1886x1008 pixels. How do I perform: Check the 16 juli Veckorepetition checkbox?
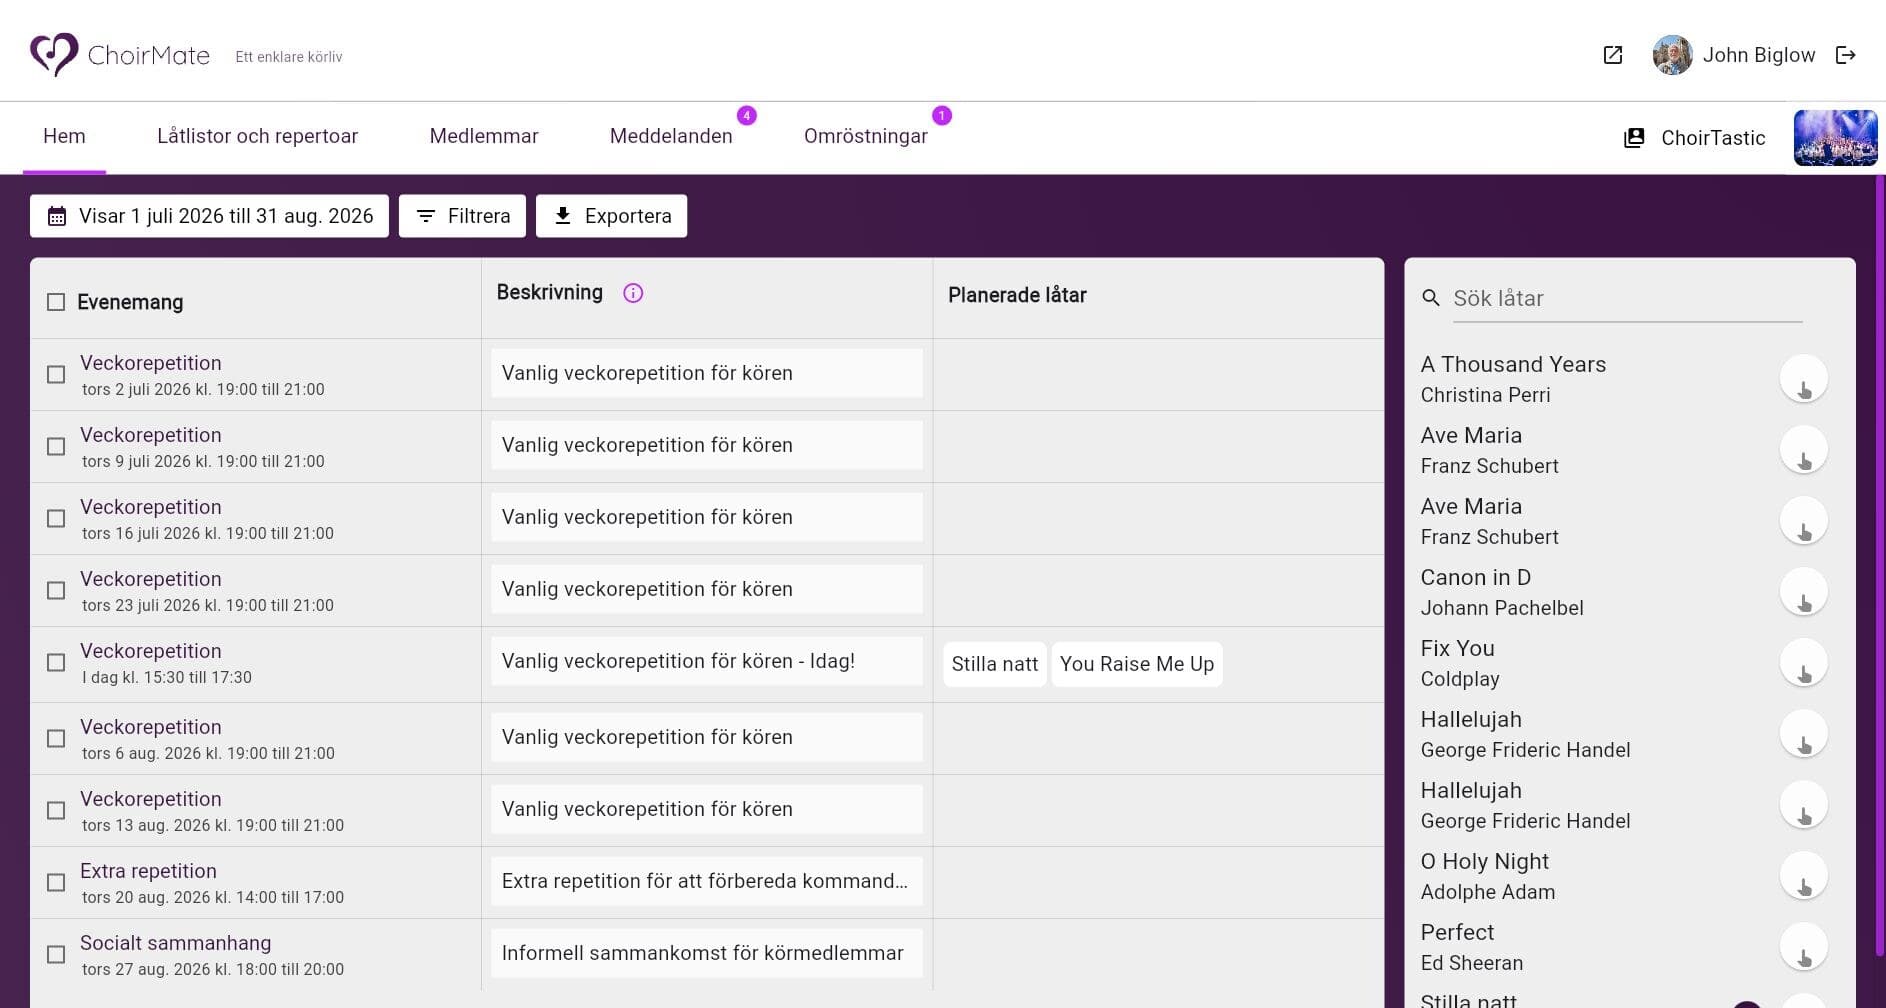coord(56,518)
